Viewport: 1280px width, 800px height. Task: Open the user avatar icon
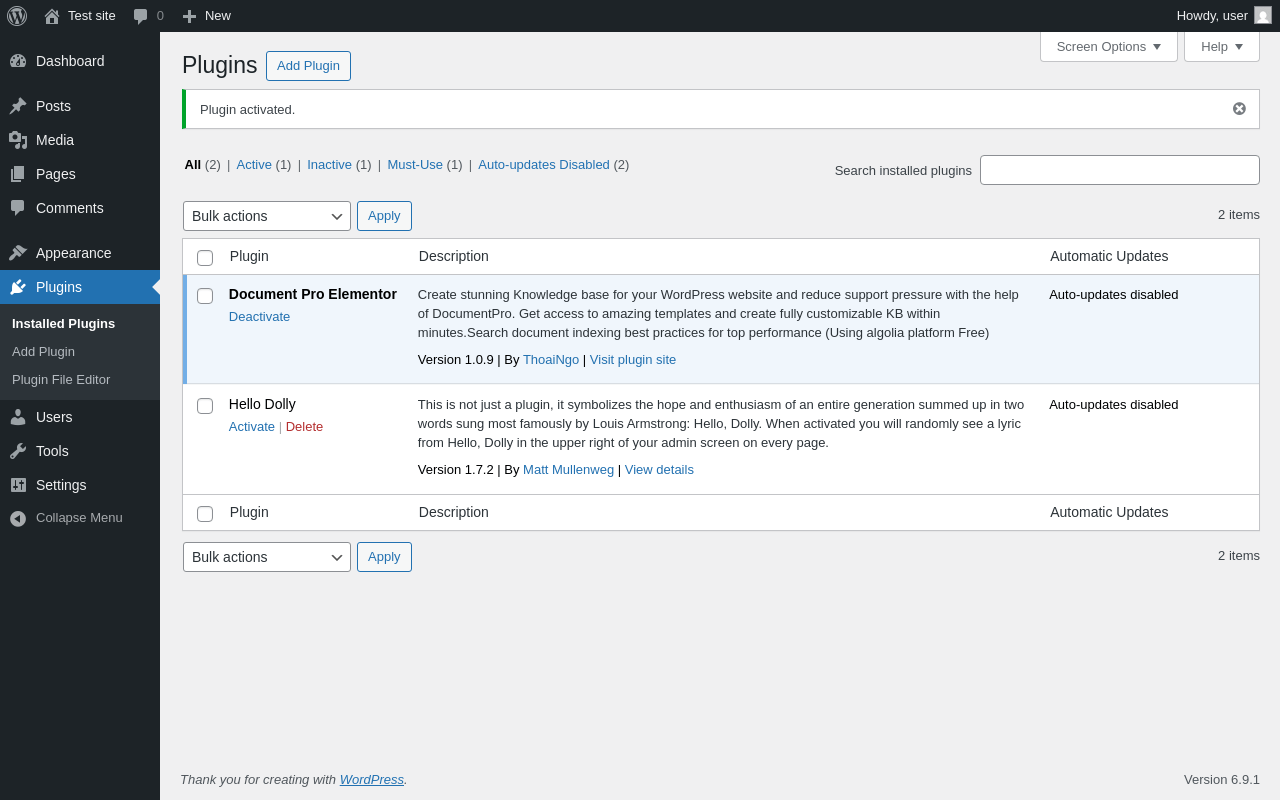pos(1263,15)
